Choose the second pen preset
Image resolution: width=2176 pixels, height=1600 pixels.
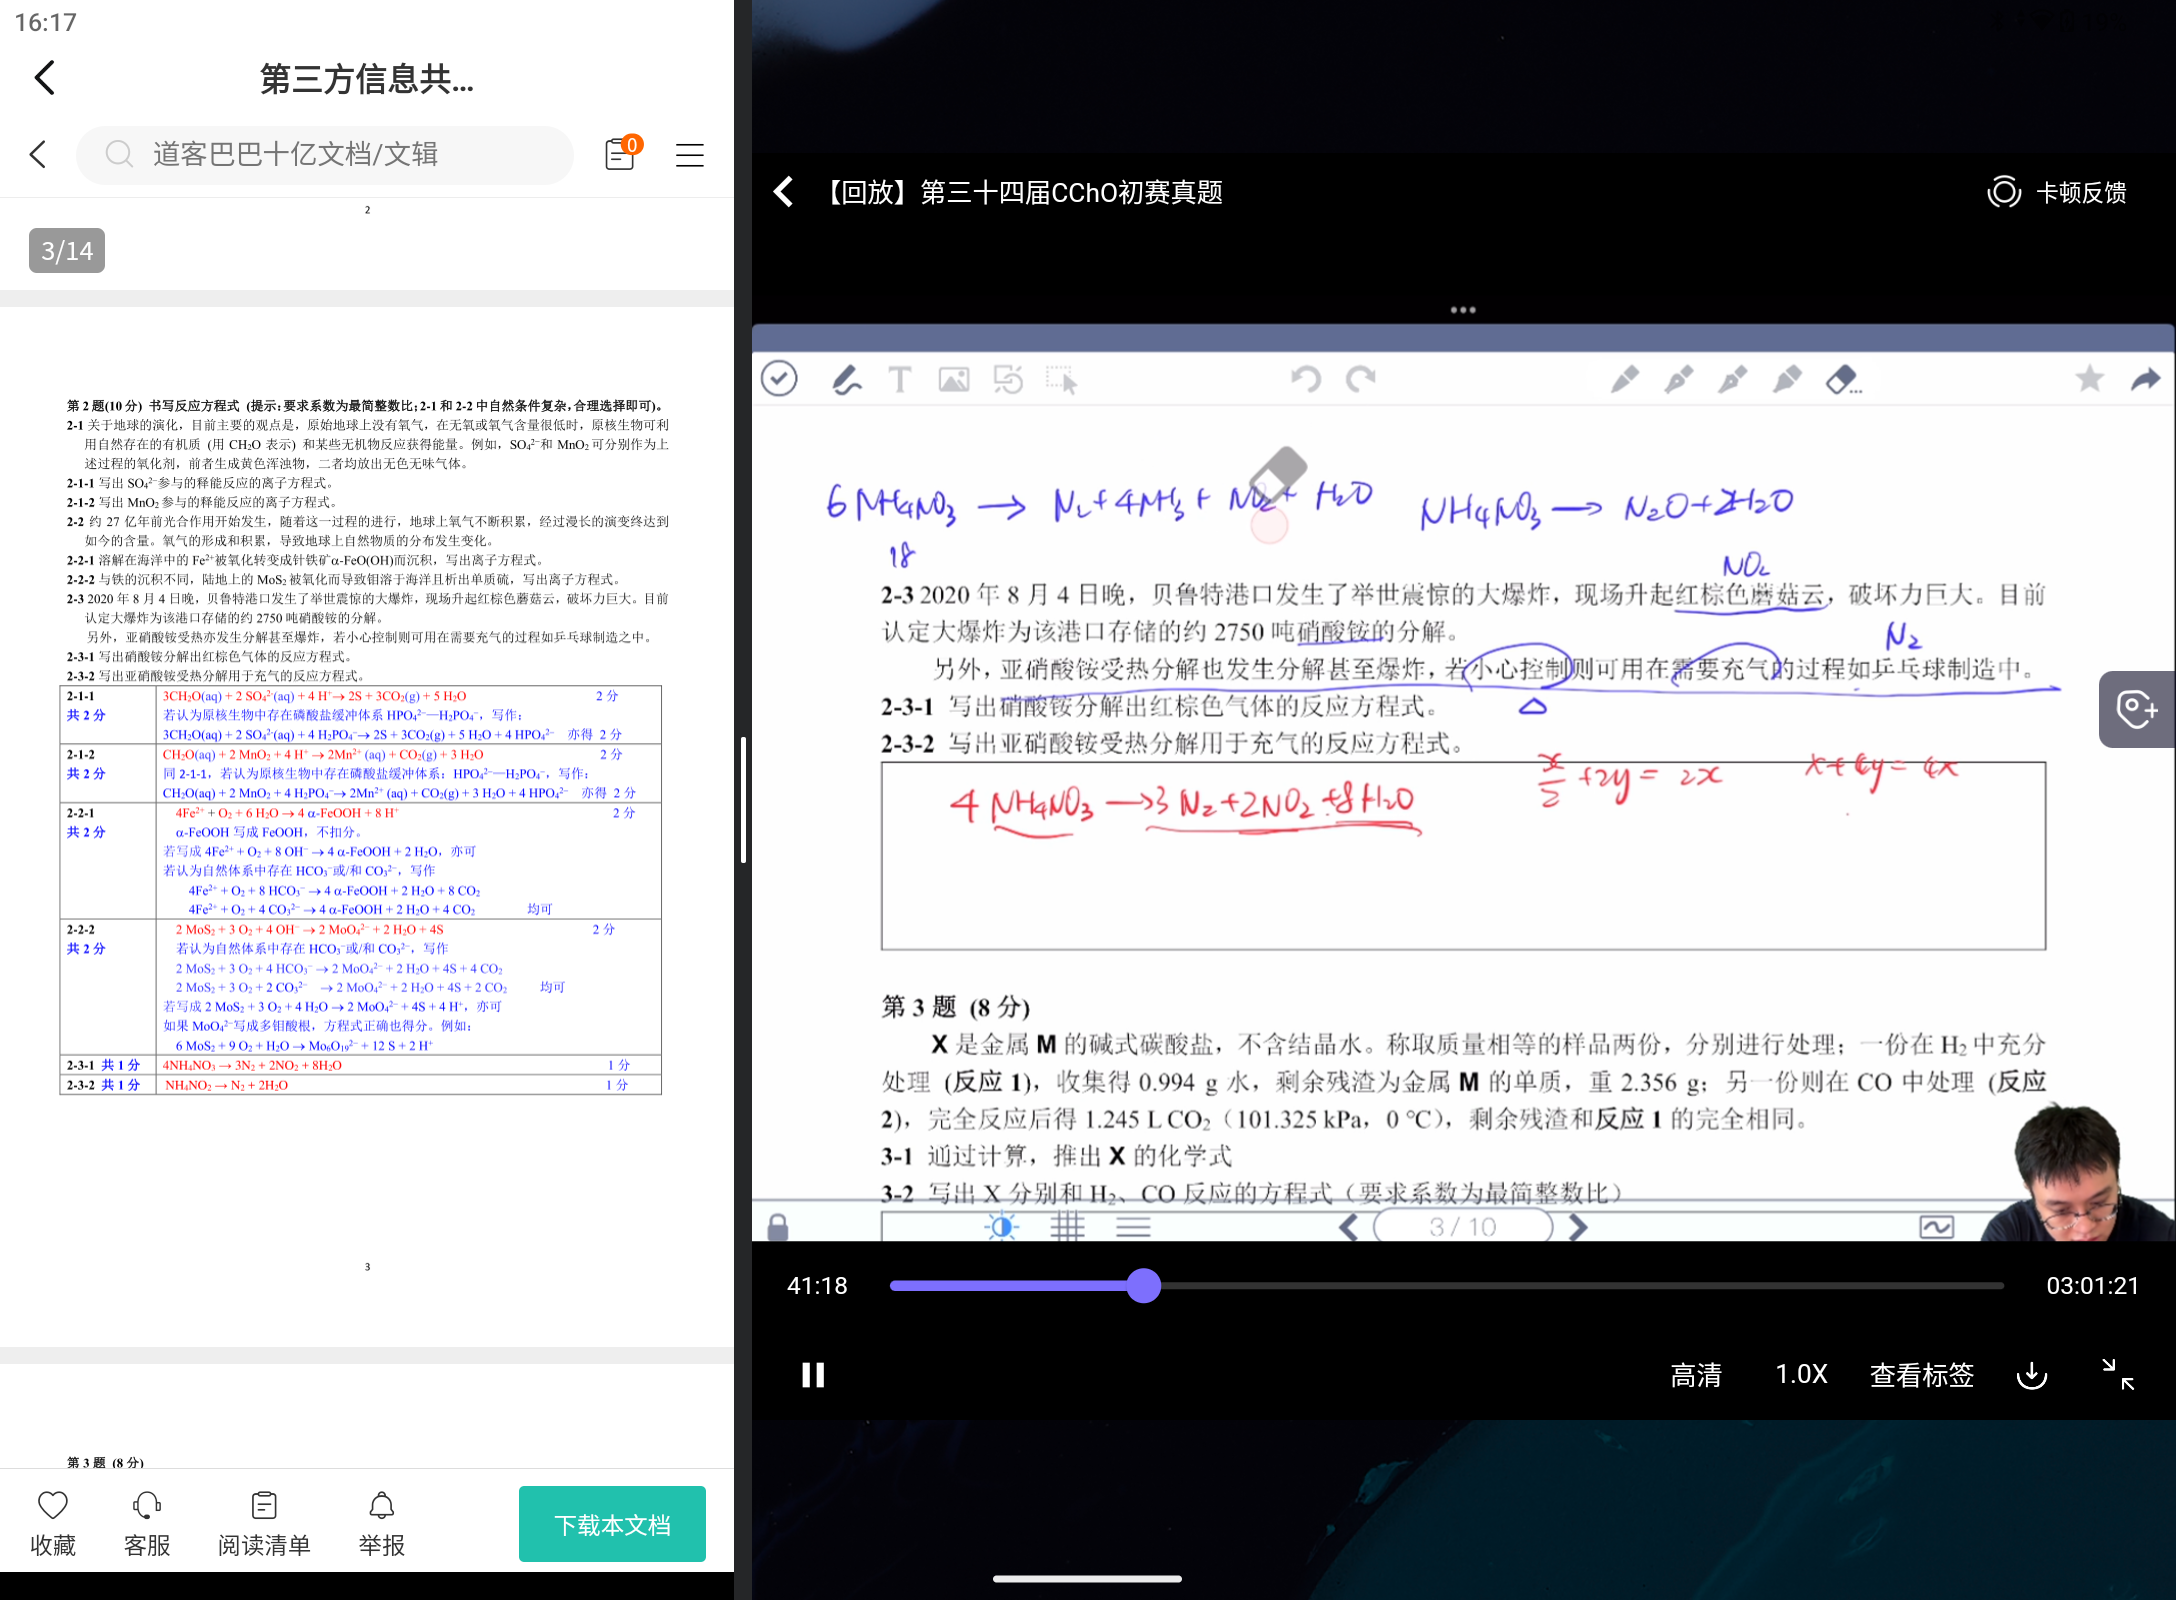click(x=1679, y=379)
